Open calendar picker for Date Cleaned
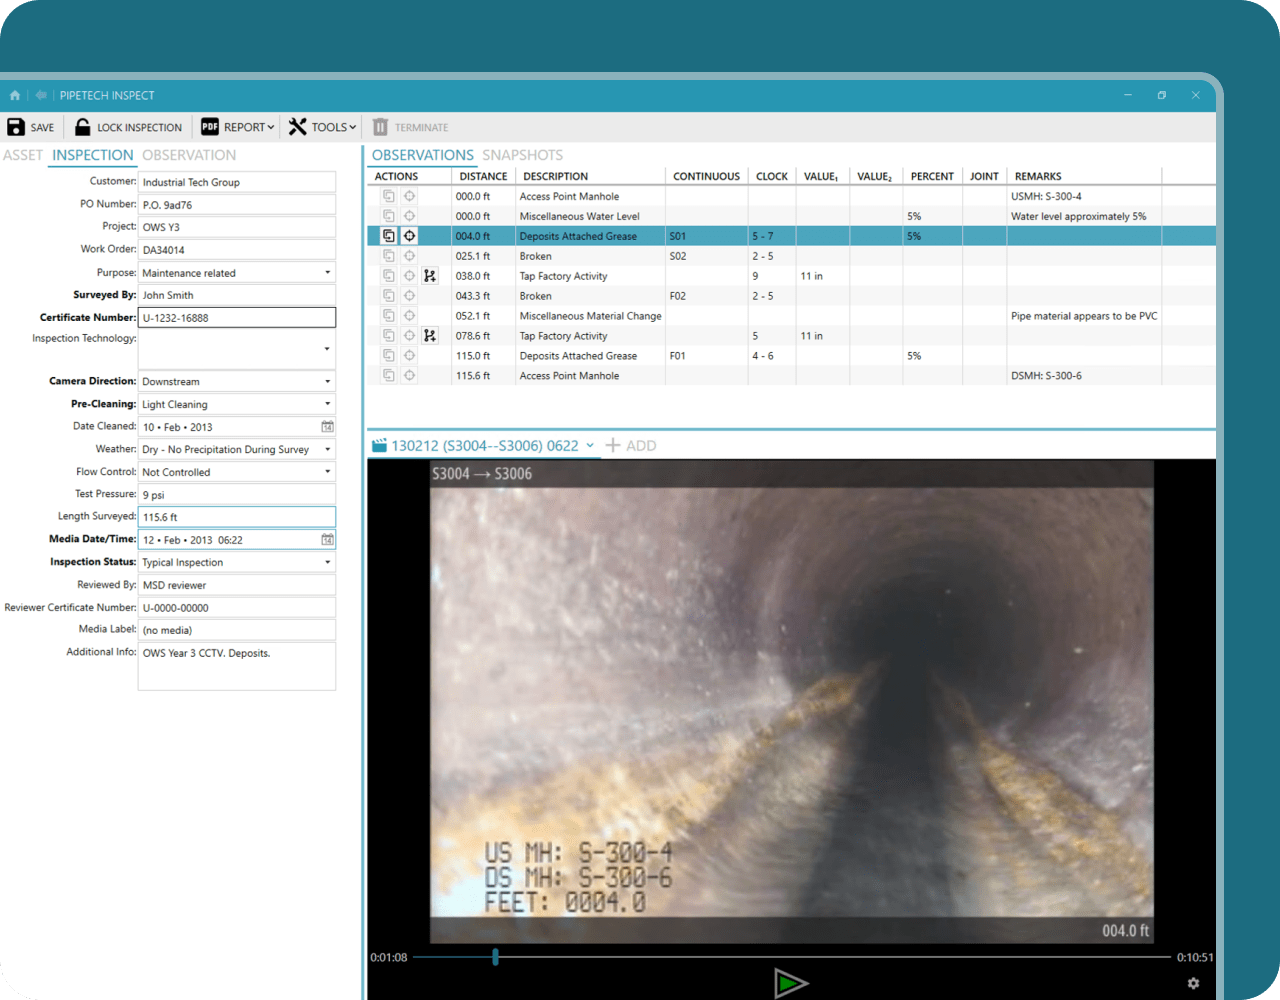 pyautogui.click(x=327, y=427)
